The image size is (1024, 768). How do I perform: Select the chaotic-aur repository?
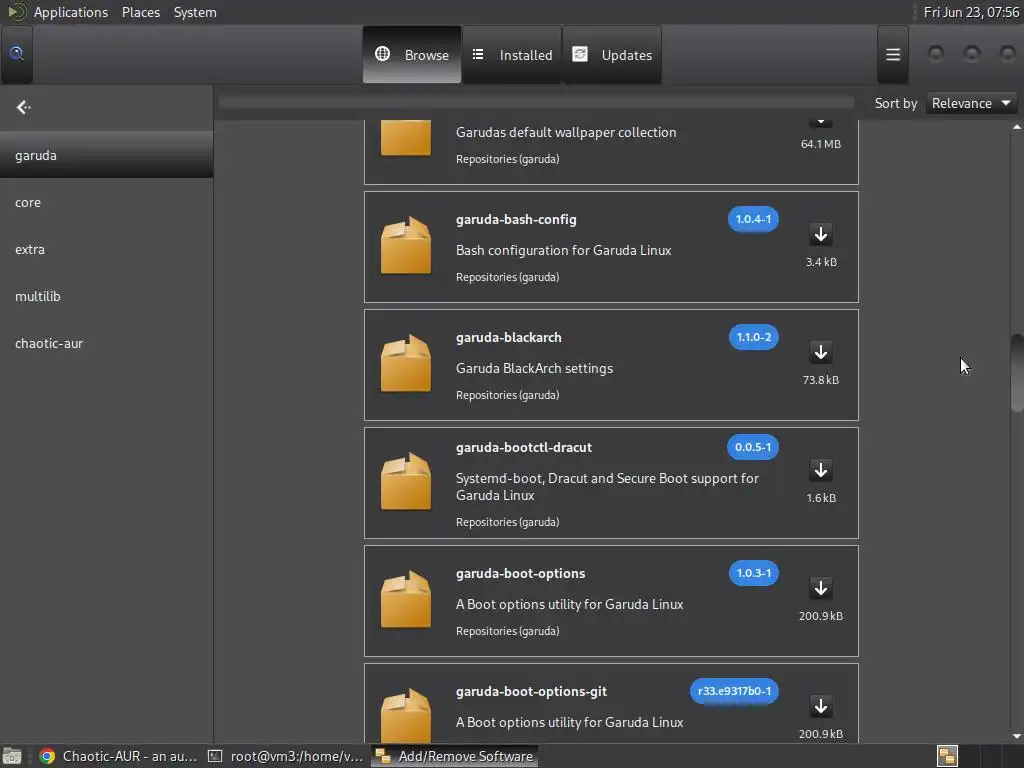(106, 344)
